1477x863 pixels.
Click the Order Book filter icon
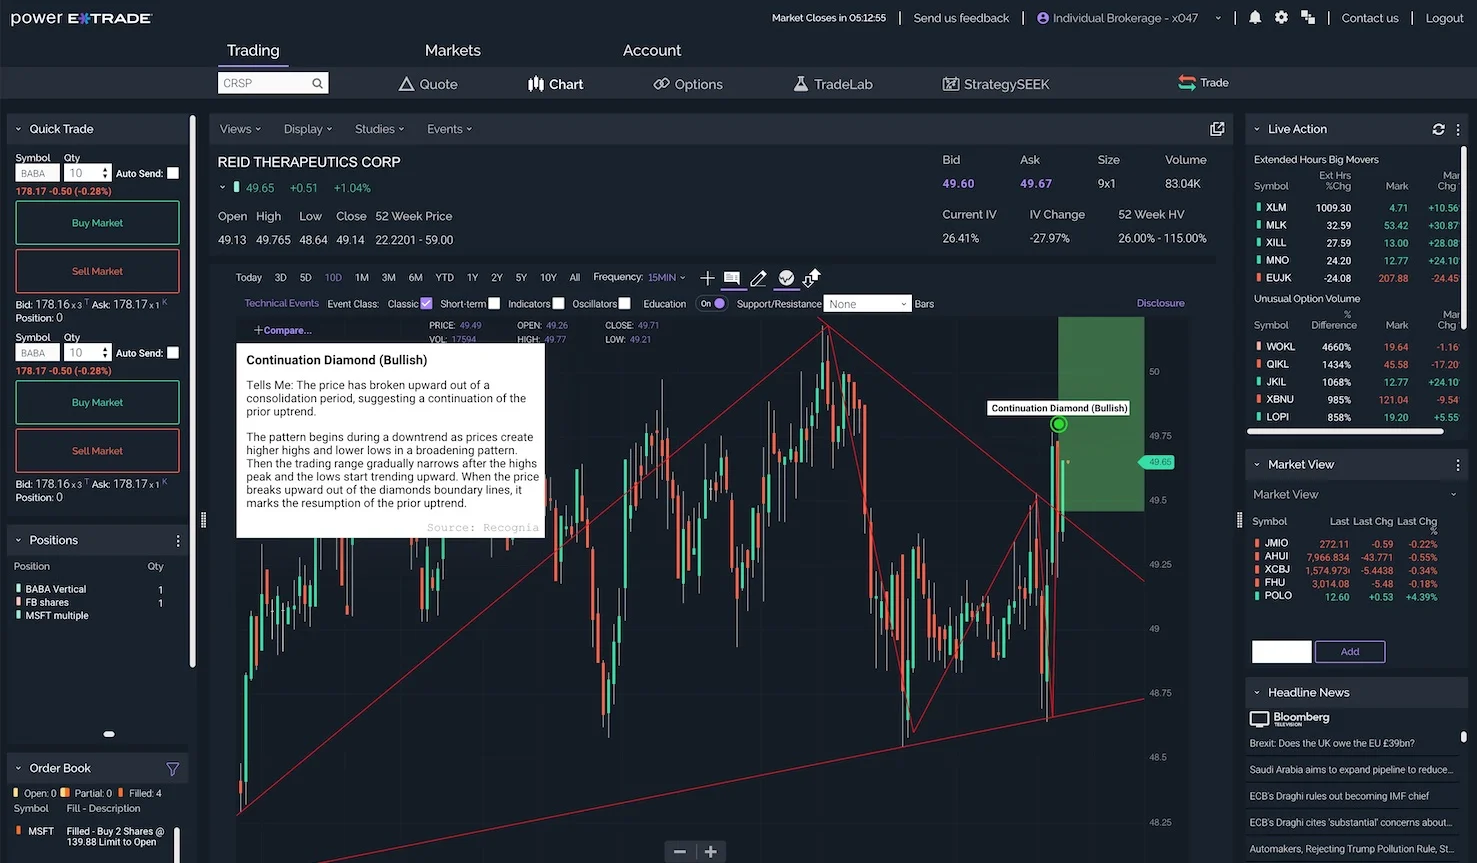(172, 769)
